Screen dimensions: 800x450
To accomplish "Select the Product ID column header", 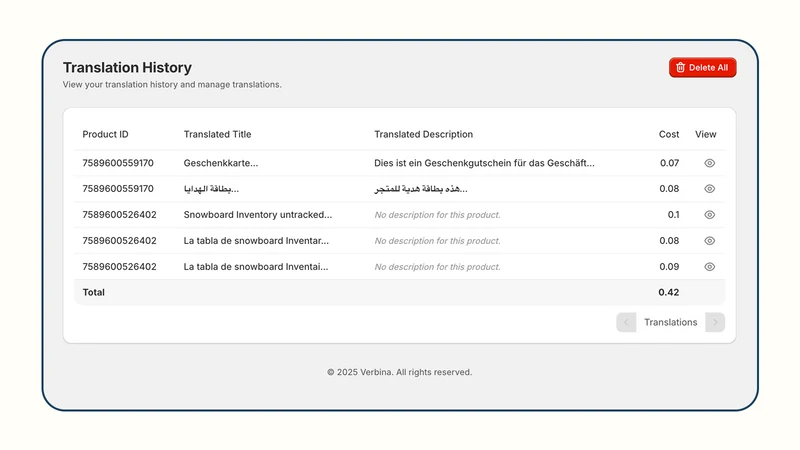I will 105,134.
